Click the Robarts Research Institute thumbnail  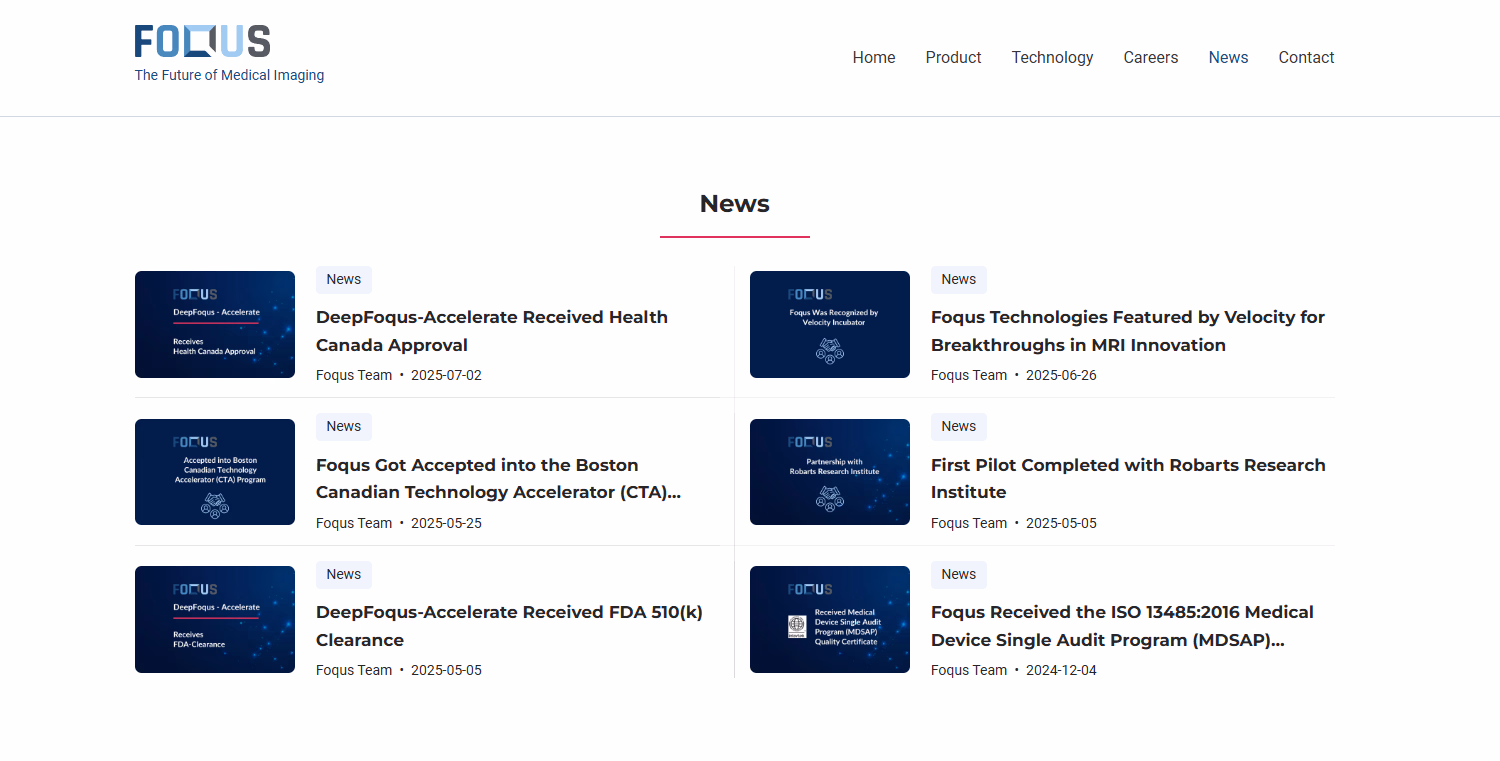829,472
